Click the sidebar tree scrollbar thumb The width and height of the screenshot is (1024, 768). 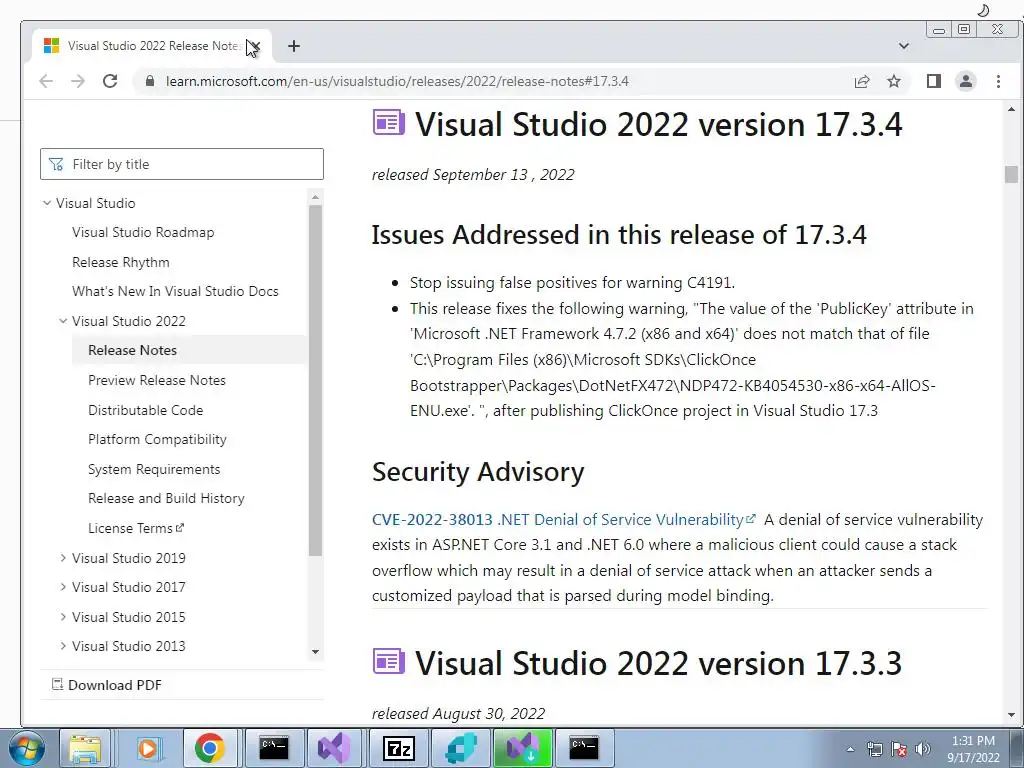(x=315, y=380)
